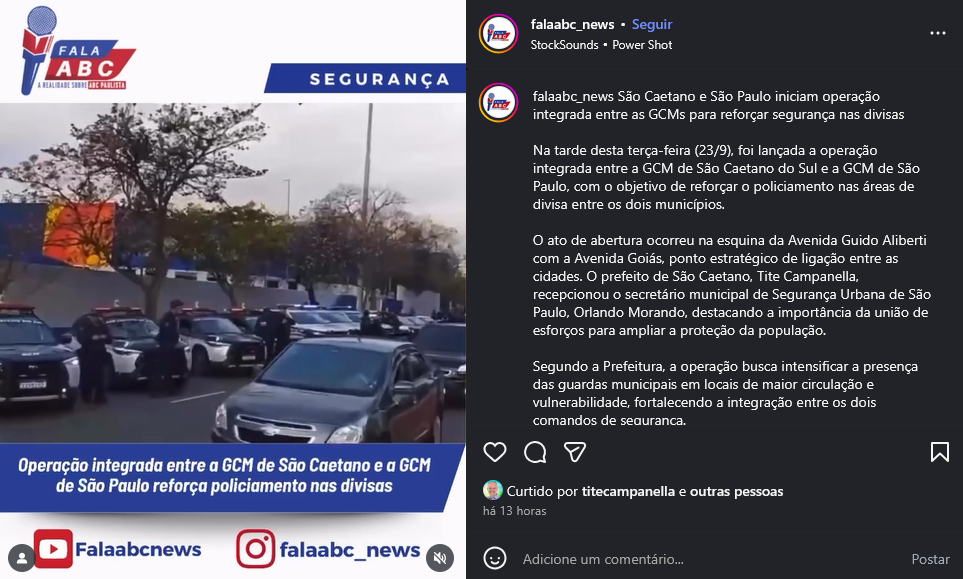963x579 pixels.
Task: Open profile avatar next to caption
Action: pyautogui.click(x=498, y=103)
